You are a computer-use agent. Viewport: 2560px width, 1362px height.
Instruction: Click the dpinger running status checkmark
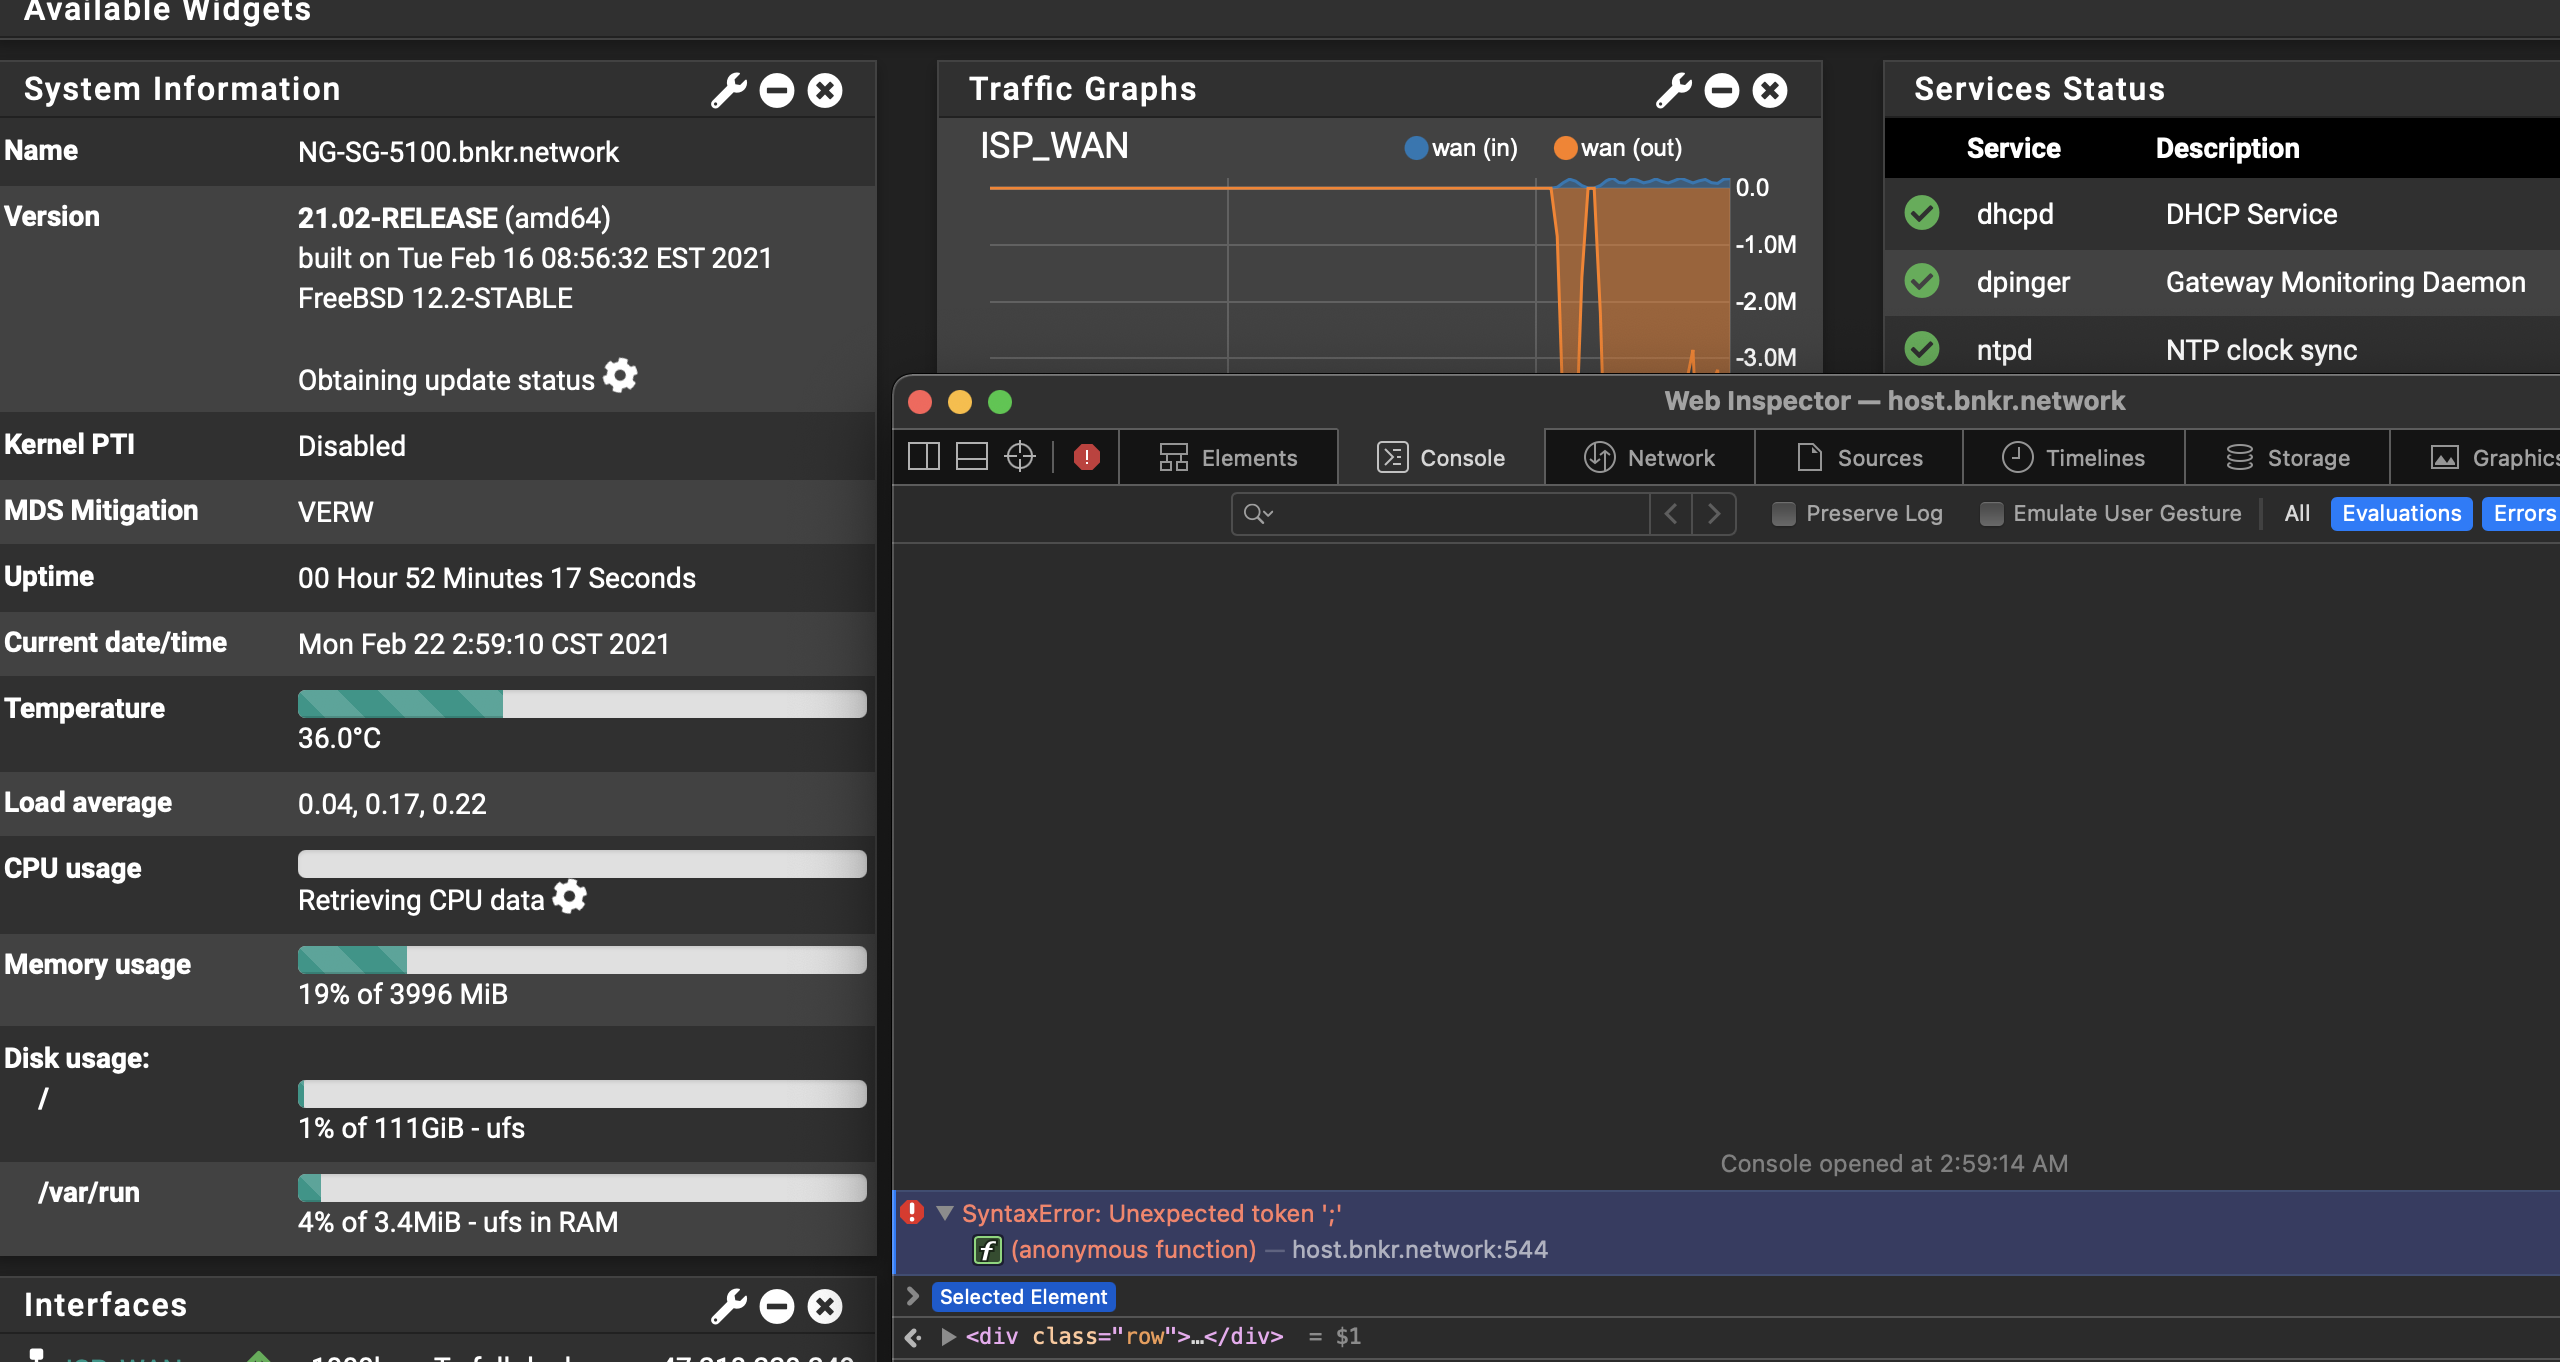1922,281
